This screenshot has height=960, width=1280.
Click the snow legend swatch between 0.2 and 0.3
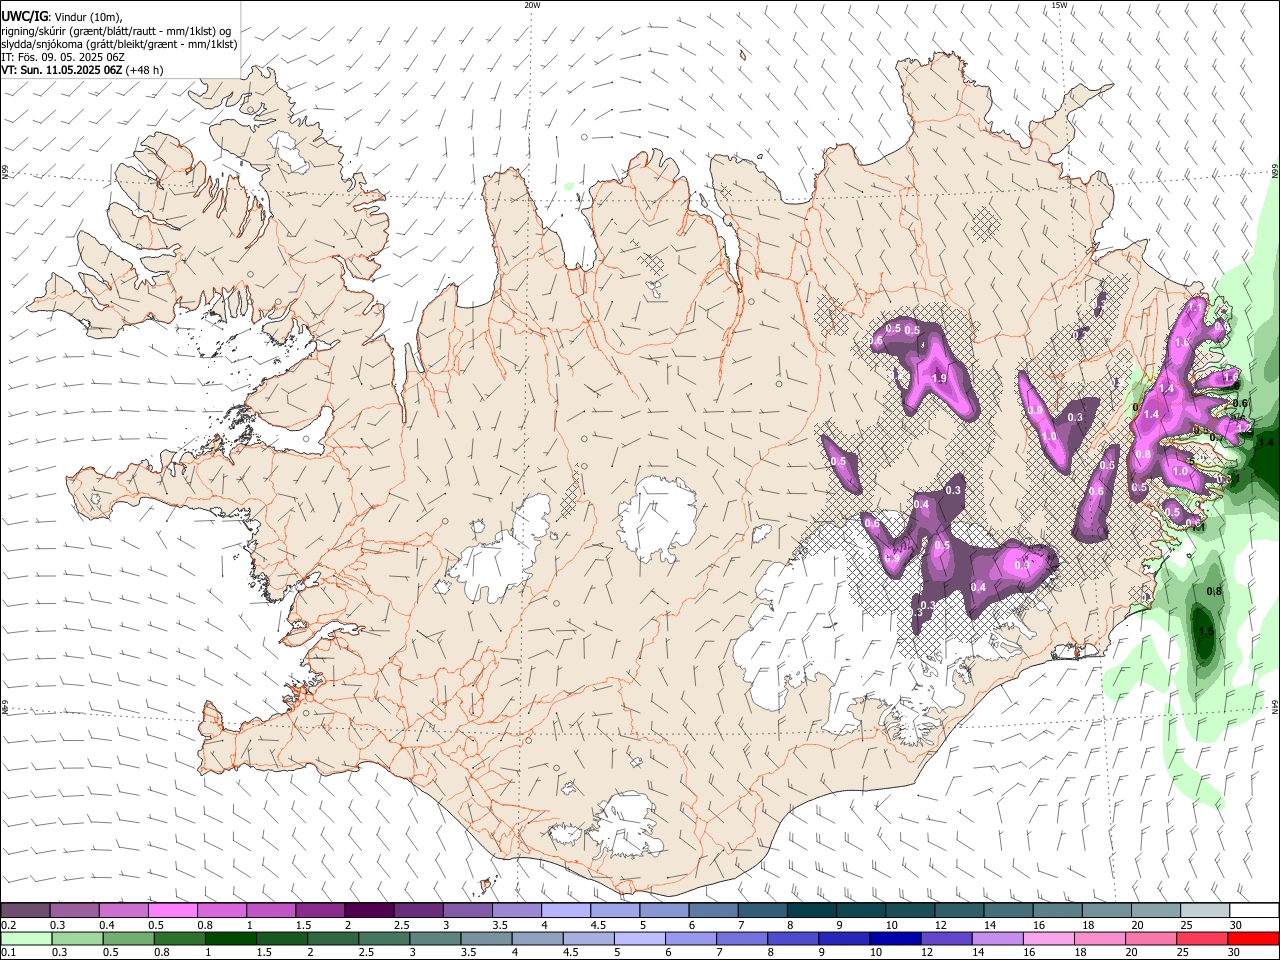25,910
